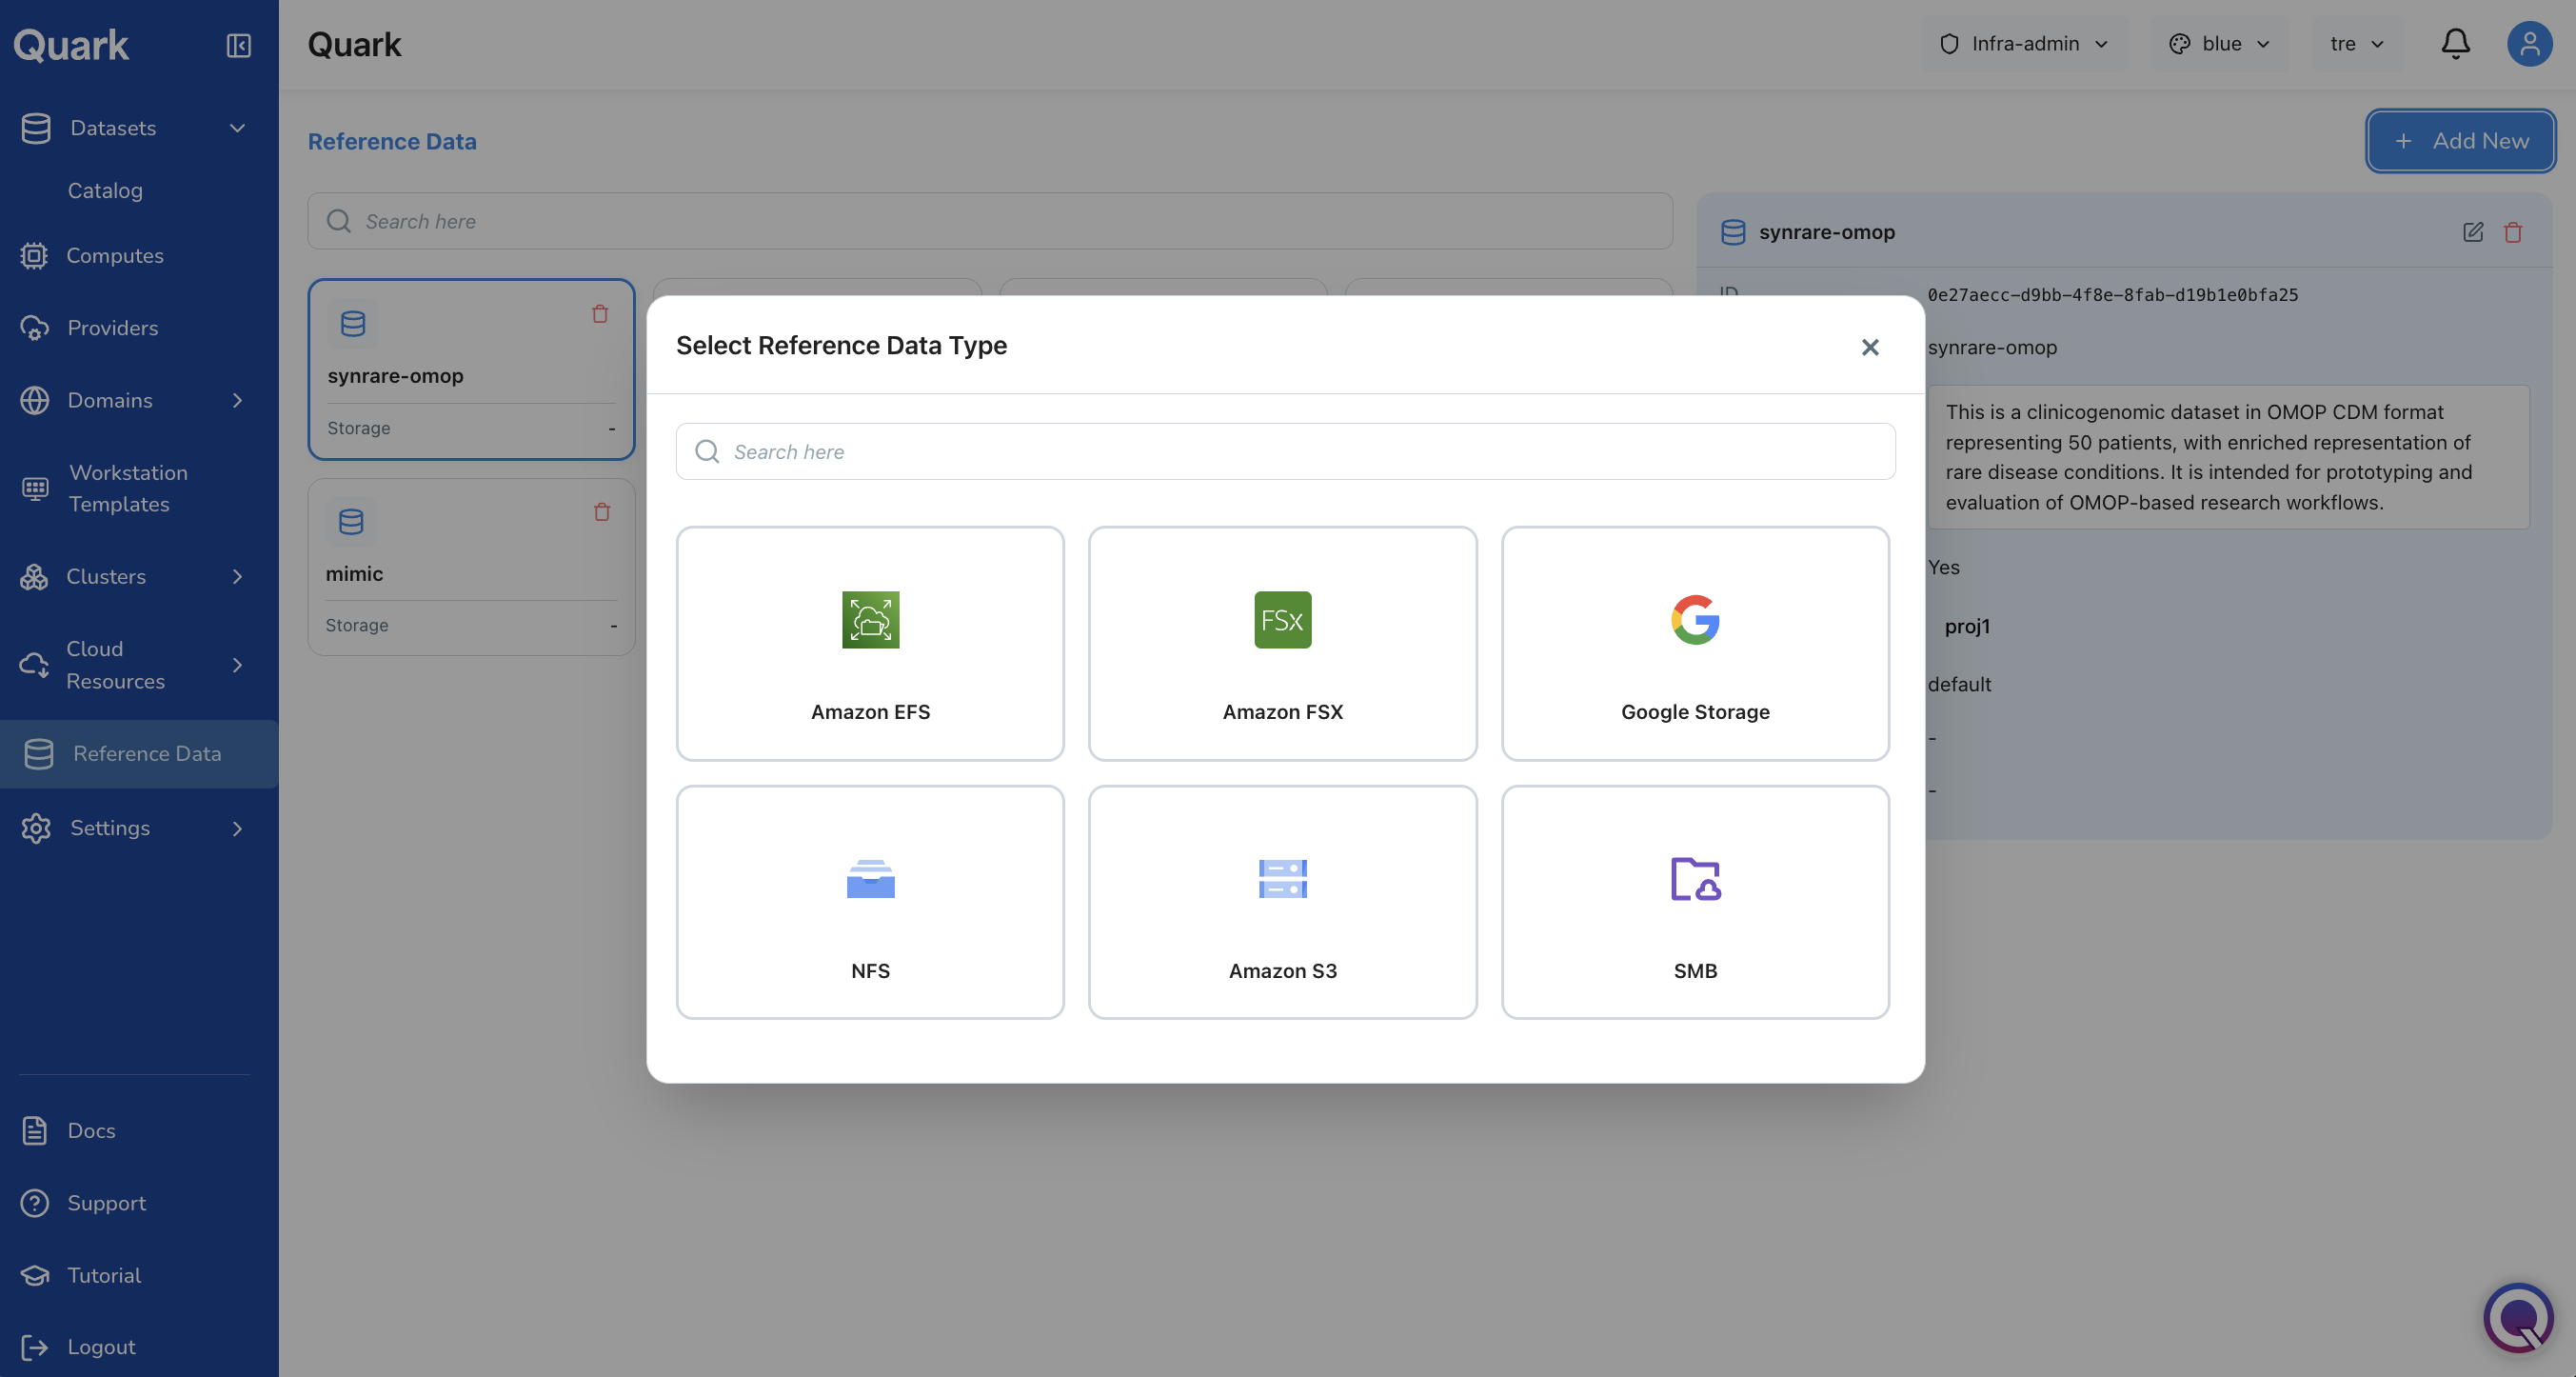Open the Docs link
Viewport: 2576px width, 1377px height.
click(91, 1130)
